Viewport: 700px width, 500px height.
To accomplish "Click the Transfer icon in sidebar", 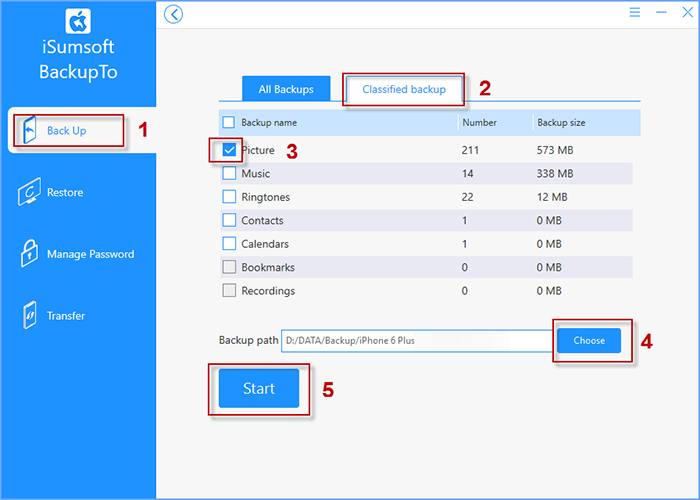I will (x=29, y=316).
